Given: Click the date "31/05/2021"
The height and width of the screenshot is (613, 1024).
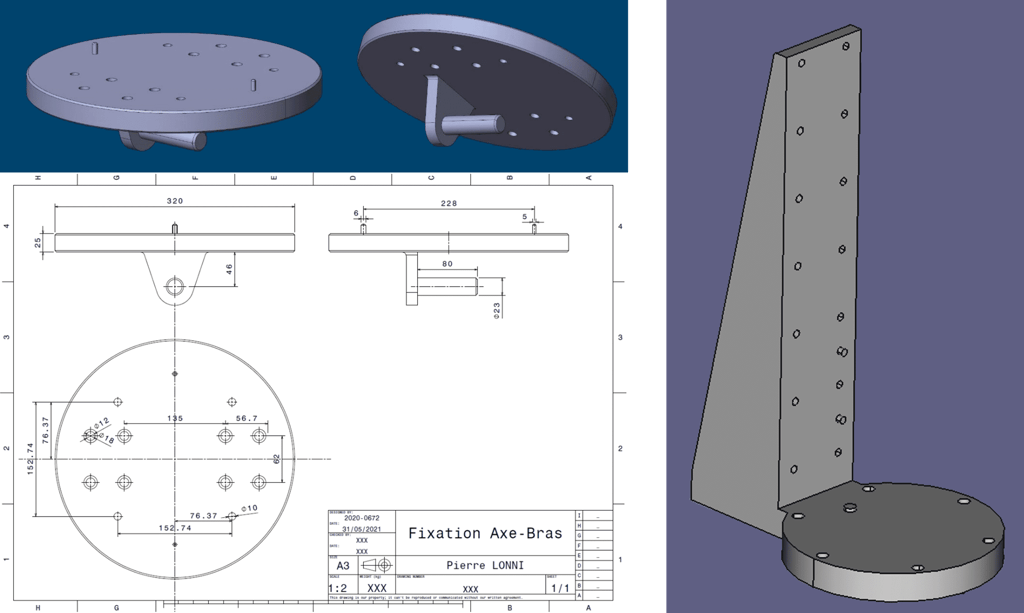Looking at the screenshot, I should pyautogui.click(x=361, y=529).
